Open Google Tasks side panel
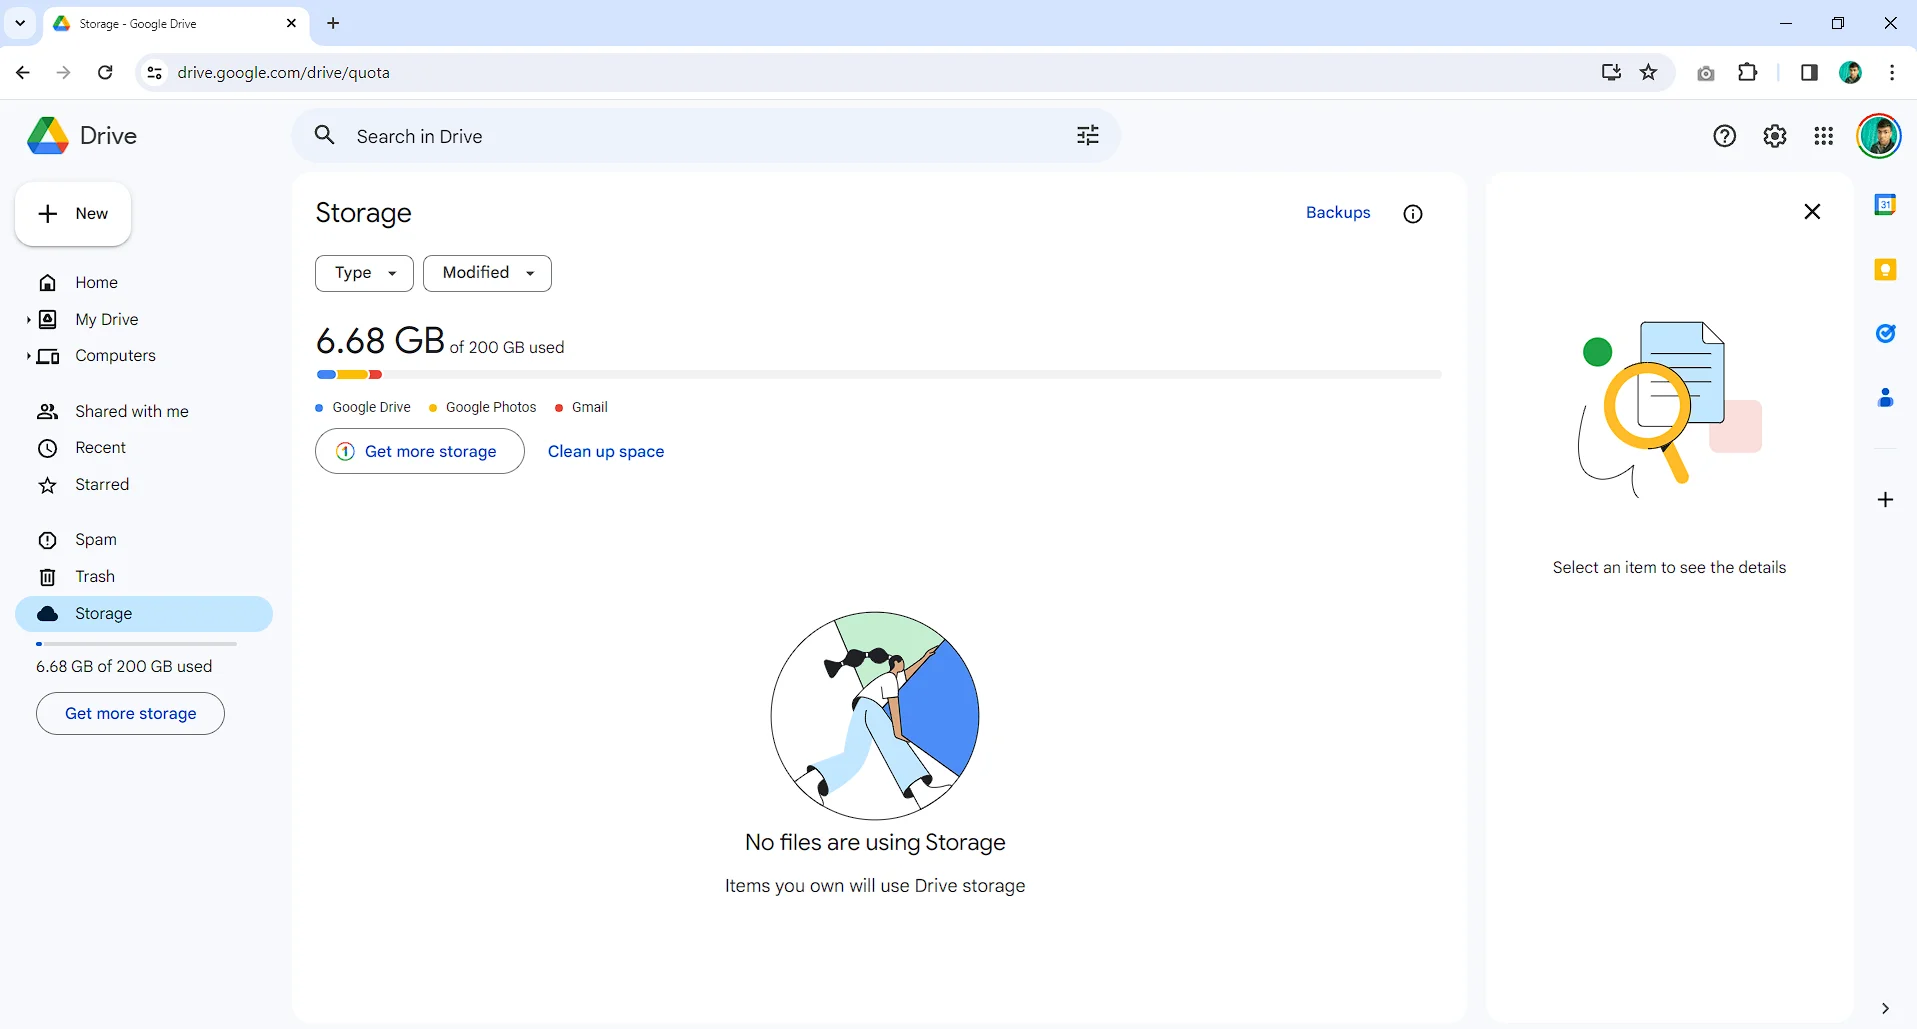This screenshot has width=1917, height=1029. (1887, 334)
